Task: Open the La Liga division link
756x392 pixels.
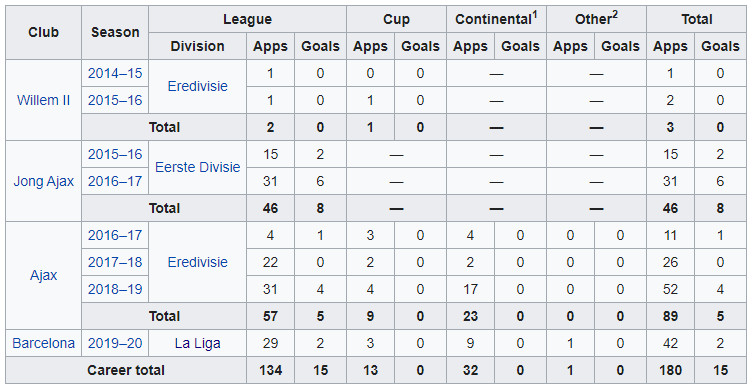Action: [197, 343]
